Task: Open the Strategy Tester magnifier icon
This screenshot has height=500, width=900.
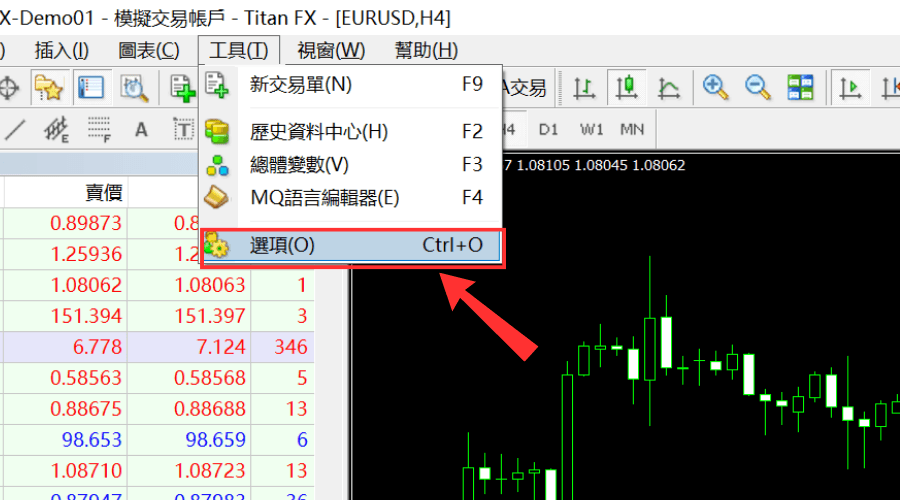Action: (x=134, y=88)
